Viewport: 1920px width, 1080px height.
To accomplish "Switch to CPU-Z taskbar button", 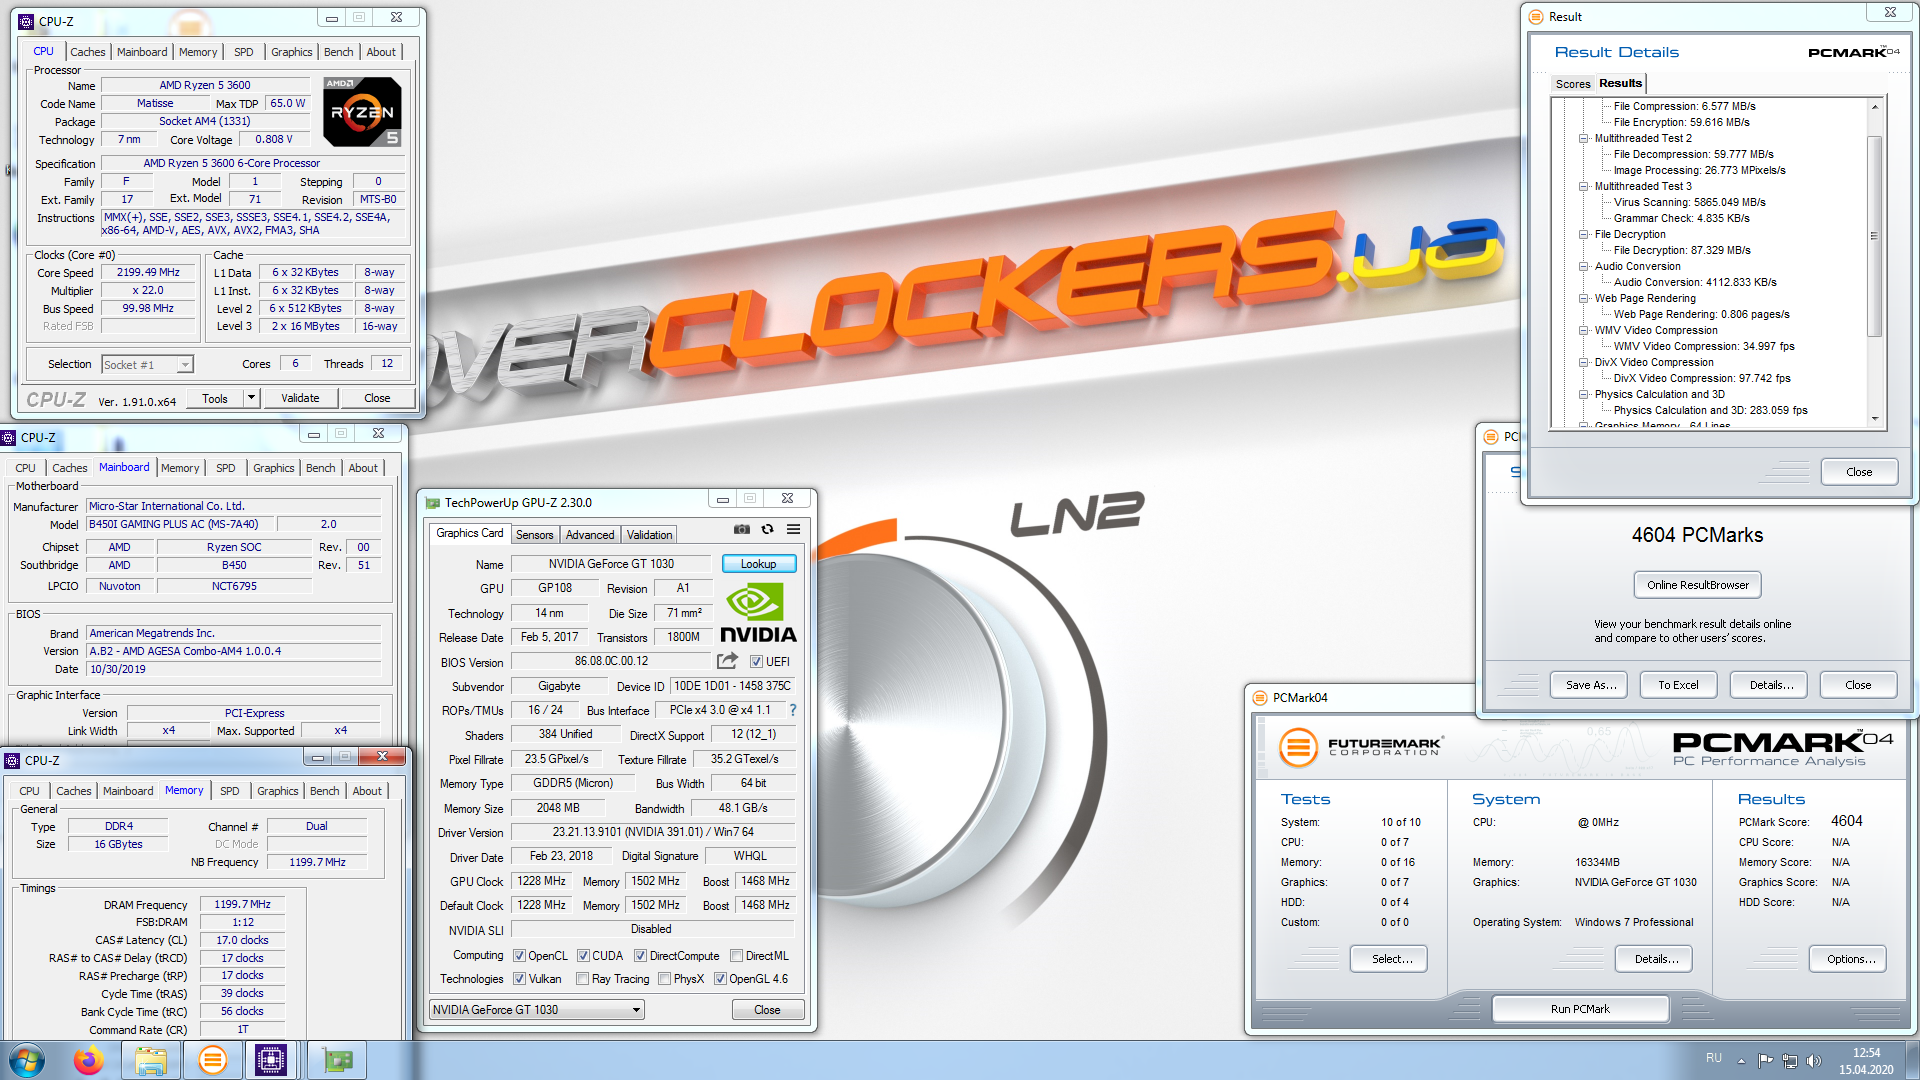I will coord(271,1060).
